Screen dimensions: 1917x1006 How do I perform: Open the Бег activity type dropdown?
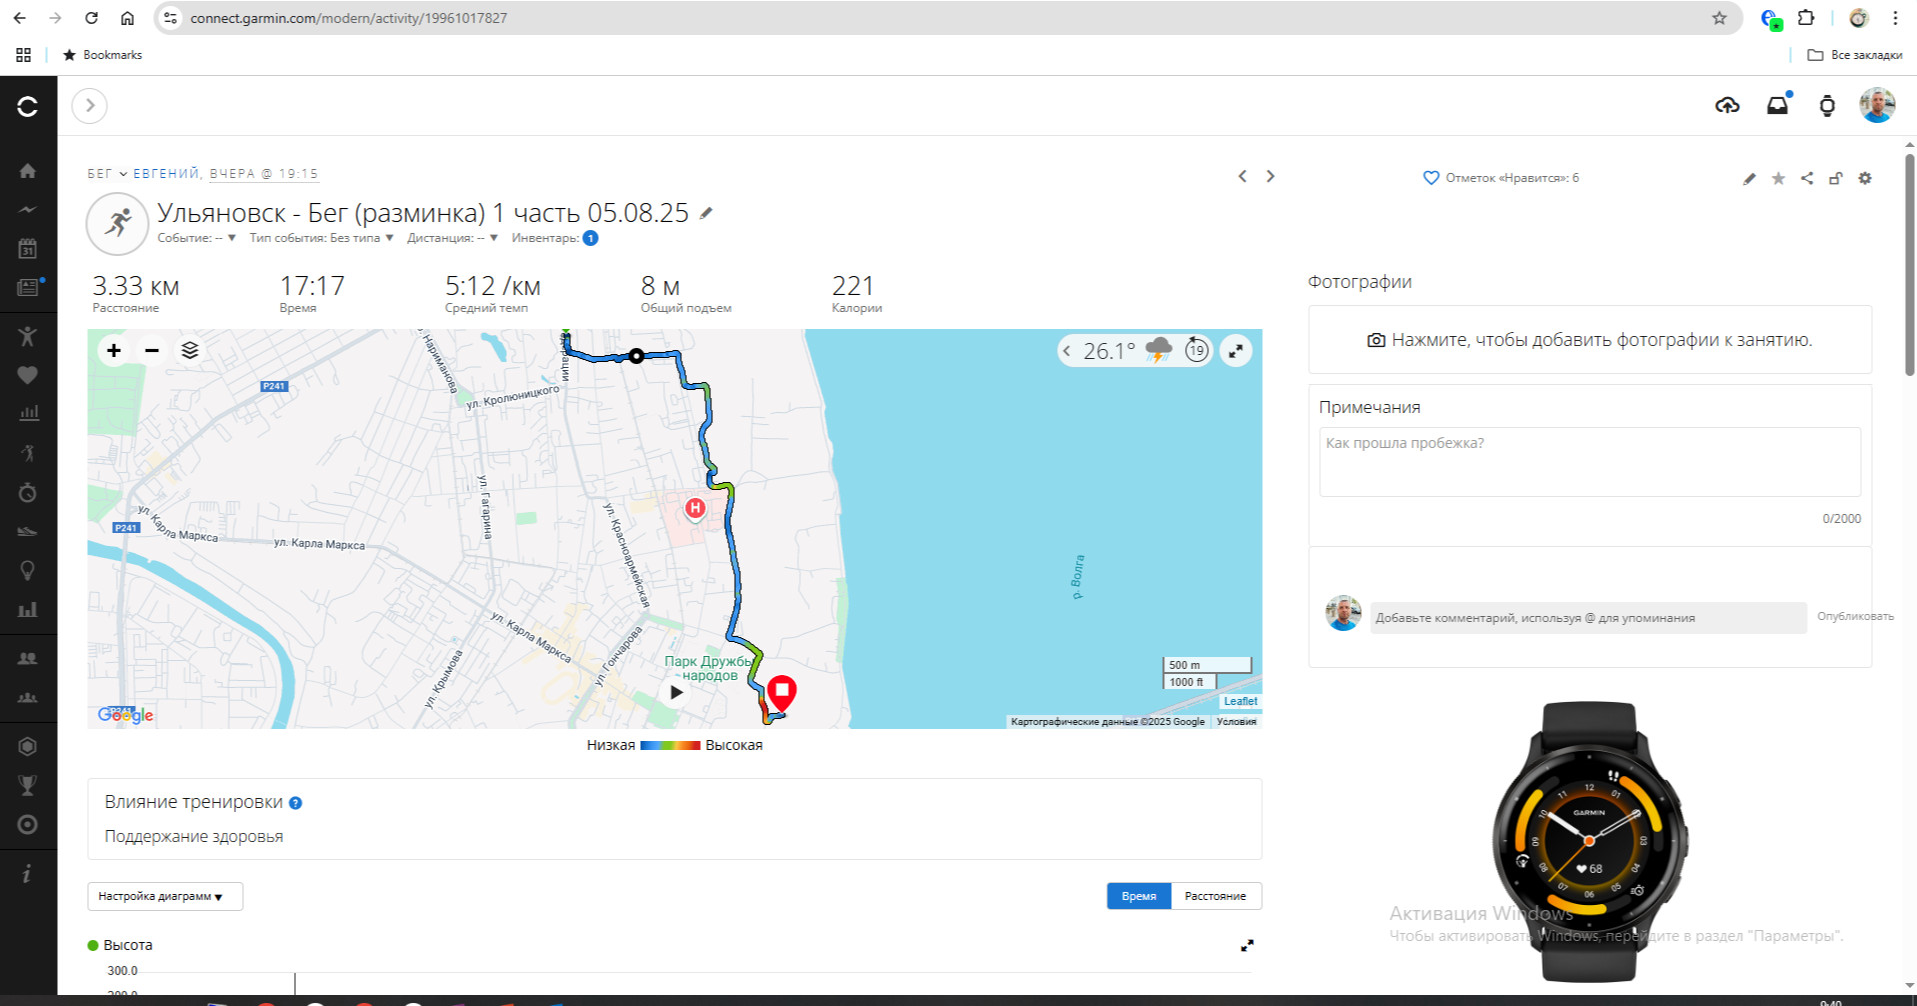pos(107,174)
